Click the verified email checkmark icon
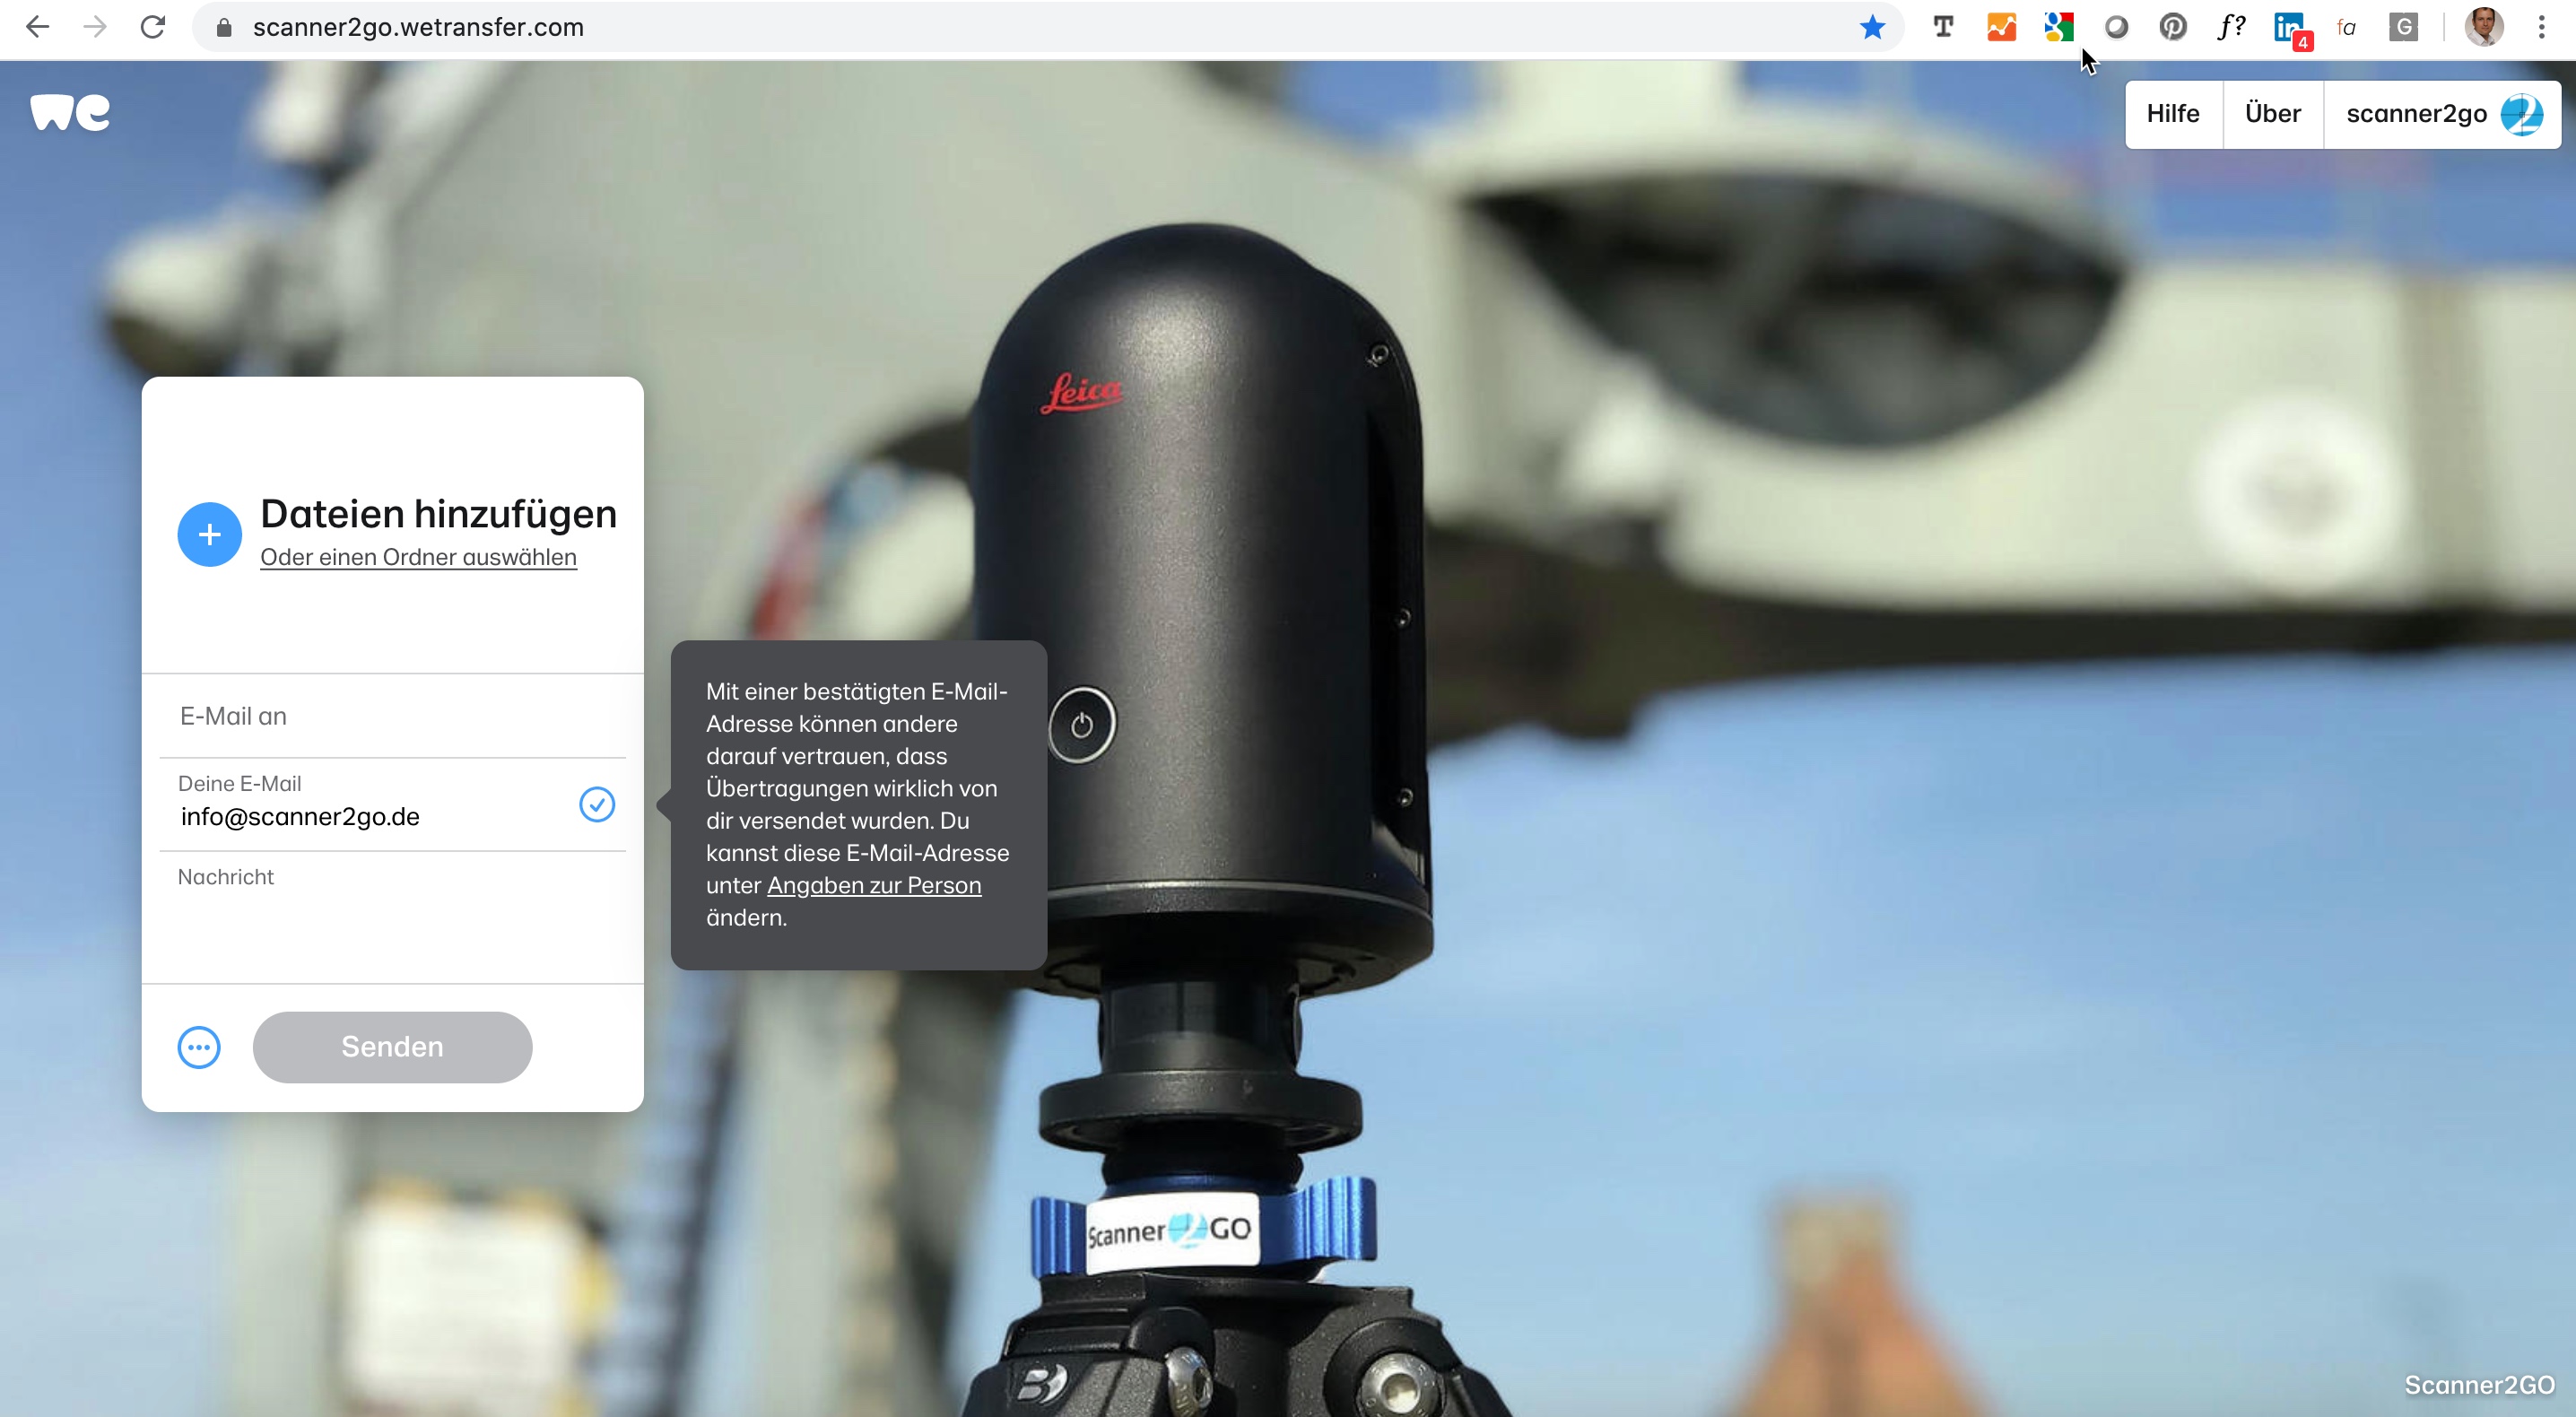The image size is (2576, 1417). [x=597, y=804]
